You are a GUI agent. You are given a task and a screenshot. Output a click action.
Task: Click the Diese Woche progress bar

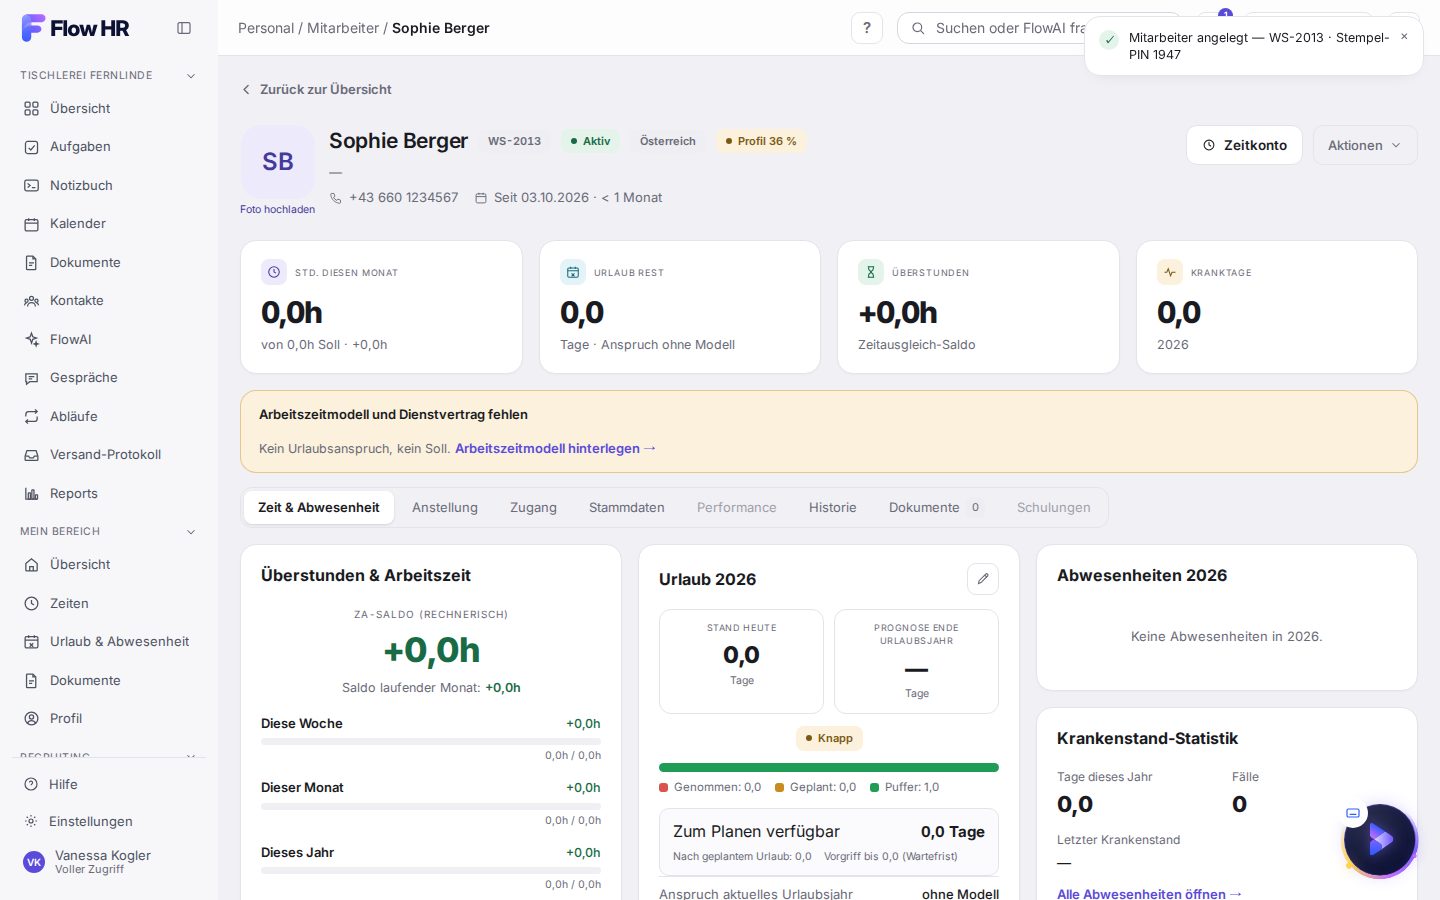[x=431, y=741]
